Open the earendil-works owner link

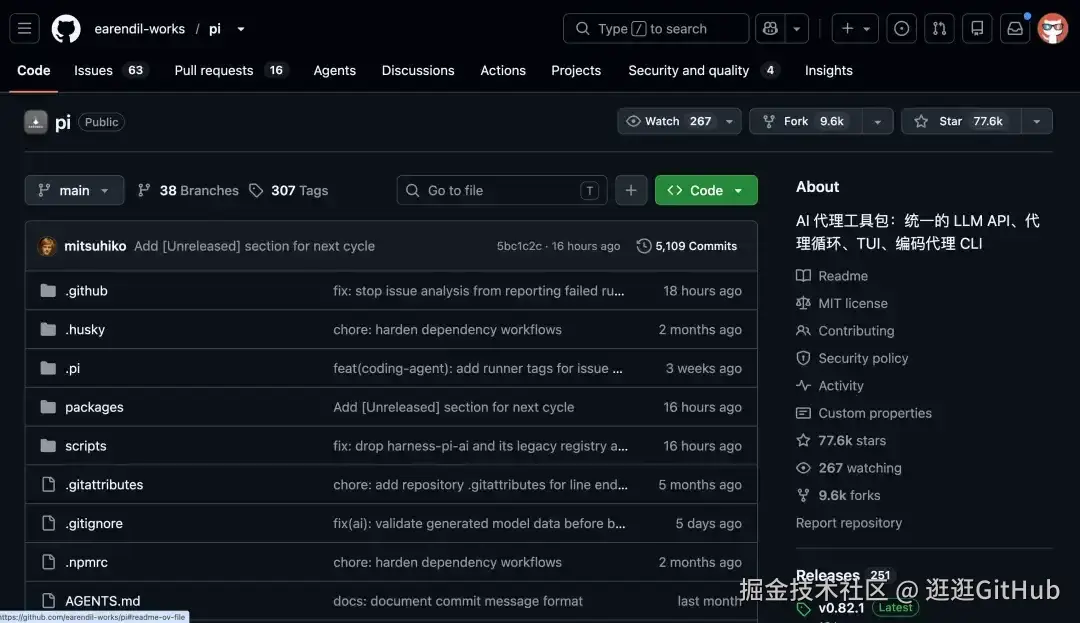[x=140, y=29]
